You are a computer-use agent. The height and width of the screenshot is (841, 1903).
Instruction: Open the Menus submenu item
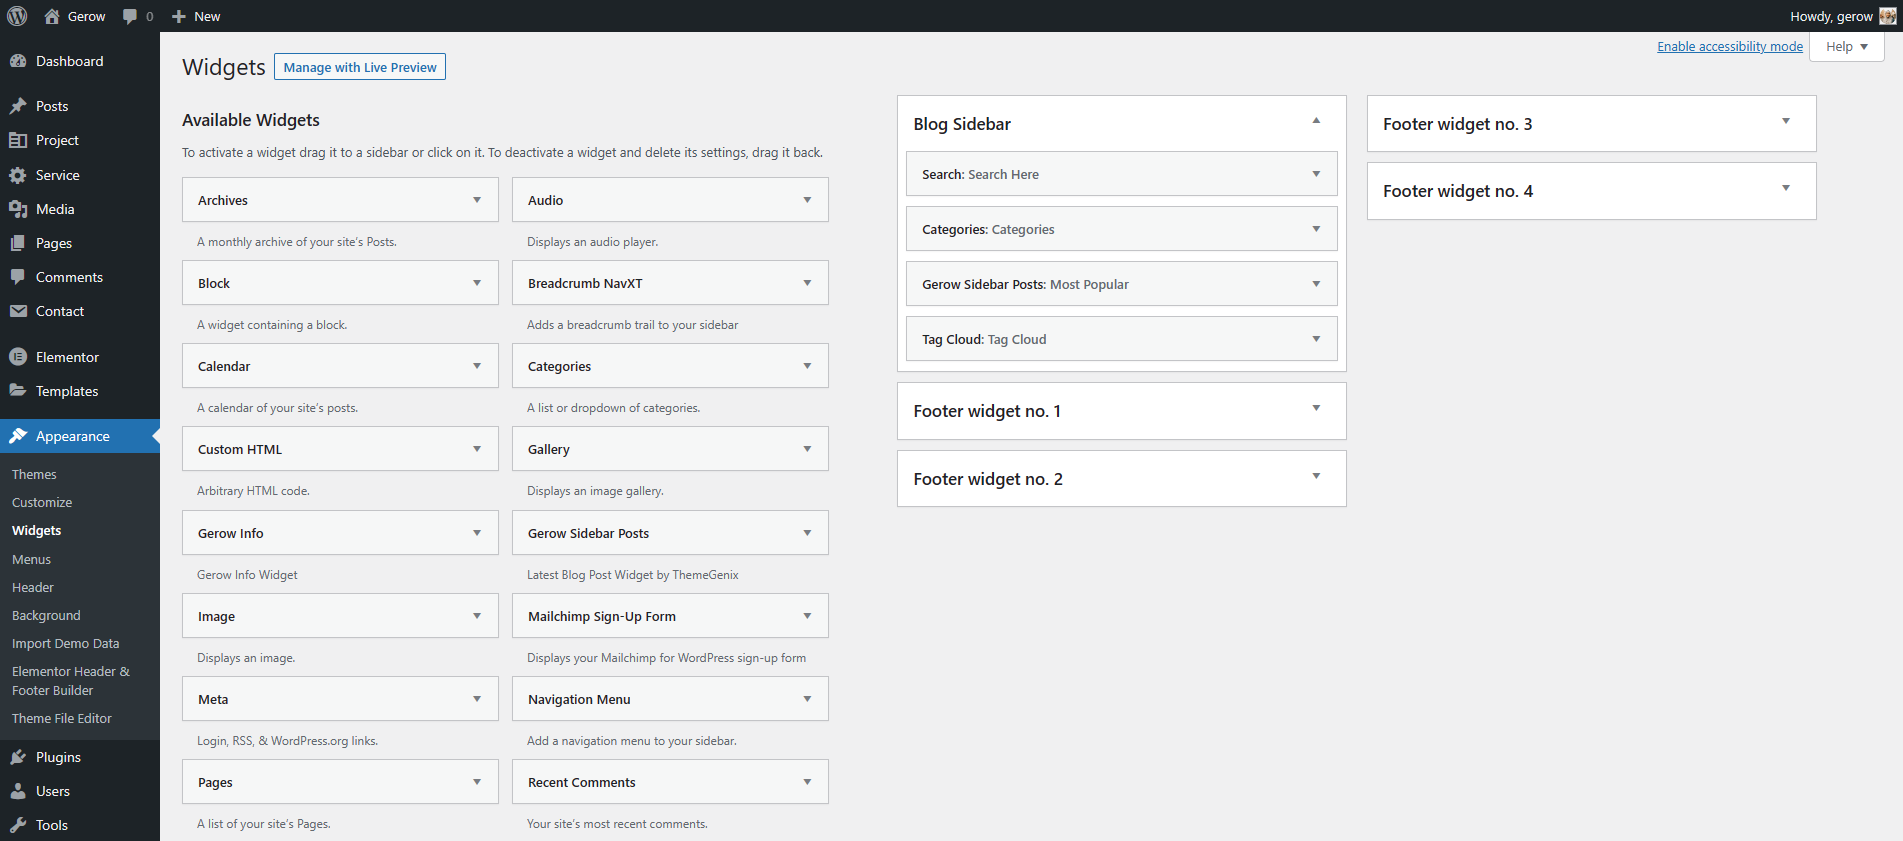pos(31,559)
